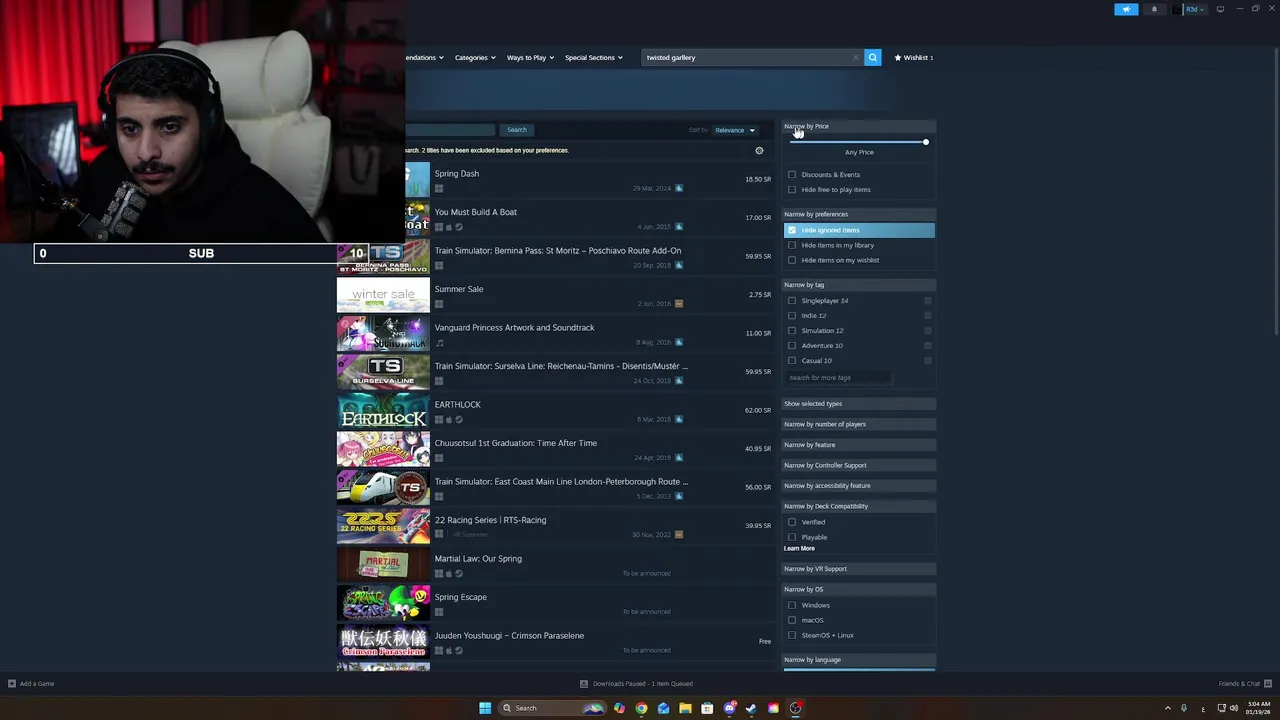Open File Explorer from taskbar
This screenshot has width=1280, height=720.
(x=685, y=708)
